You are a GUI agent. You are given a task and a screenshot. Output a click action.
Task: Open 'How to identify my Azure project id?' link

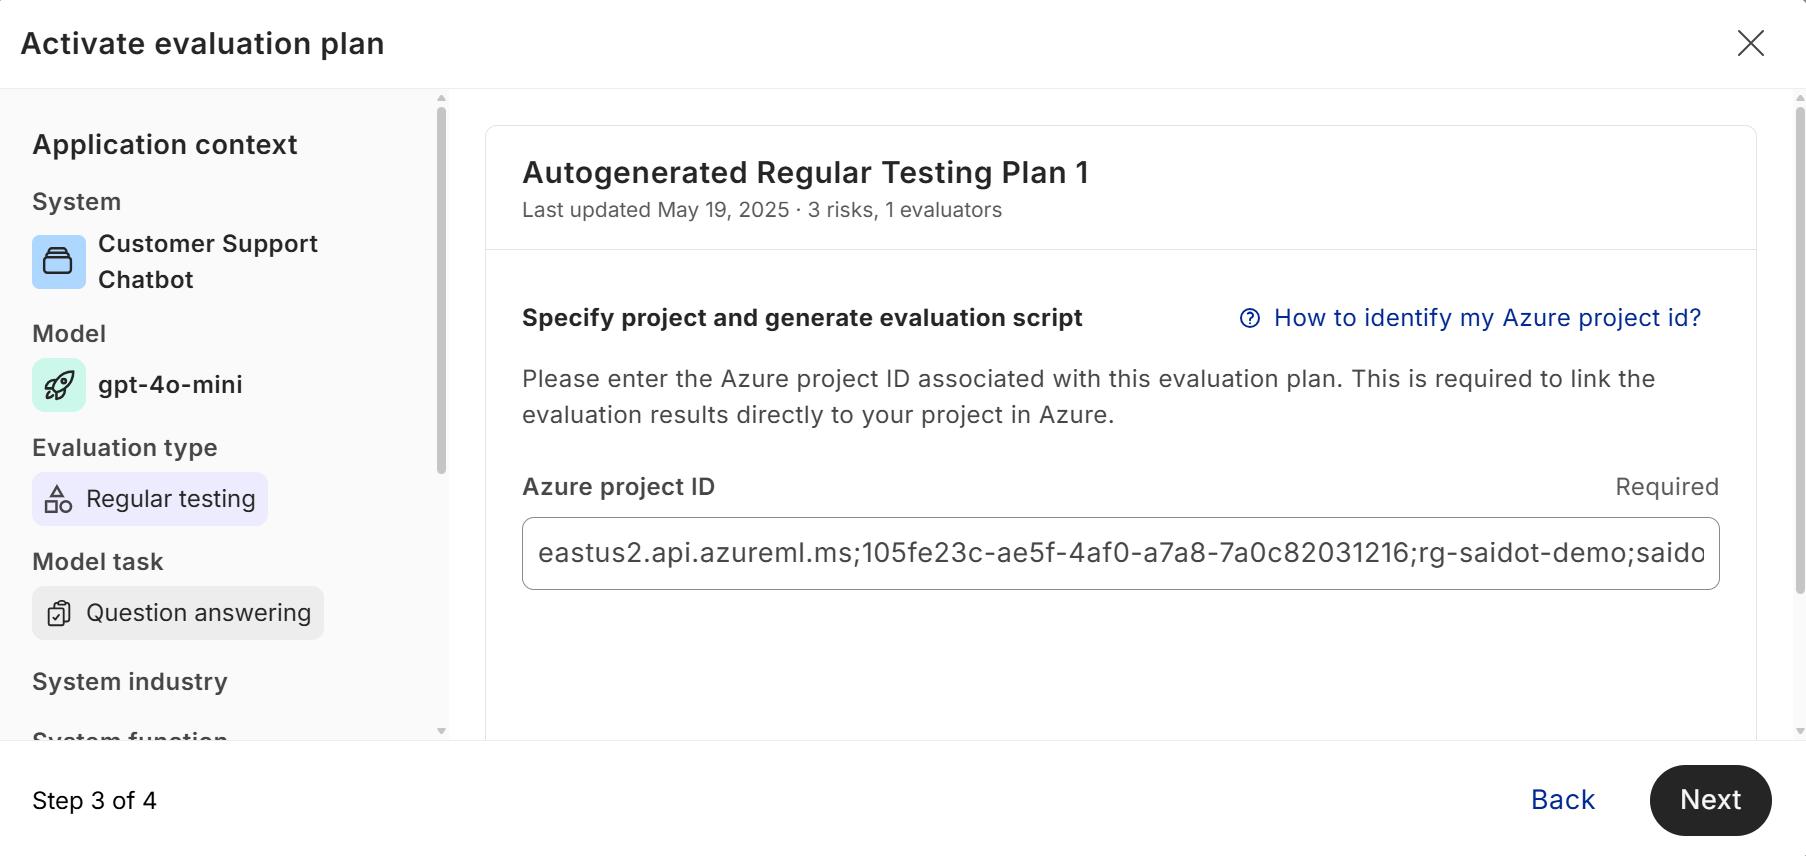coord(1486,318)
